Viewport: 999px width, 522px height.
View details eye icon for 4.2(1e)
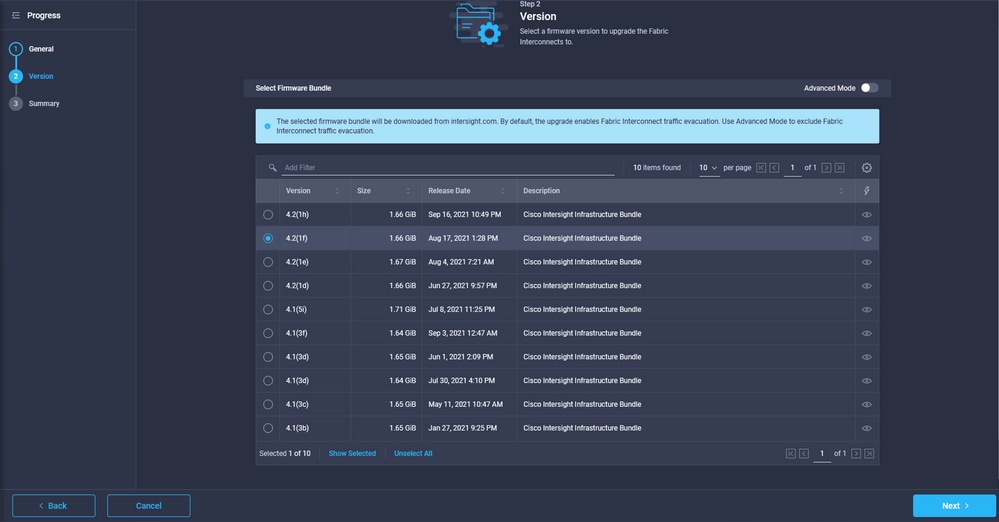(866, 262)
